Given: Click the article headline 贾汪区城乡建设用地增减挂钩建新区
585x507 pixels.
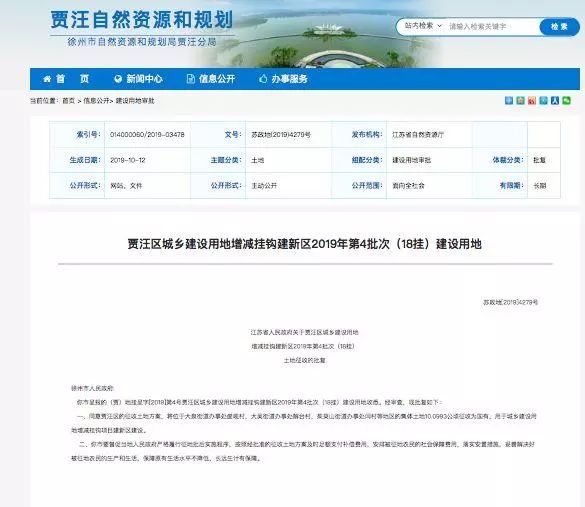Looking at the screenshot, I should pos(304,244).
